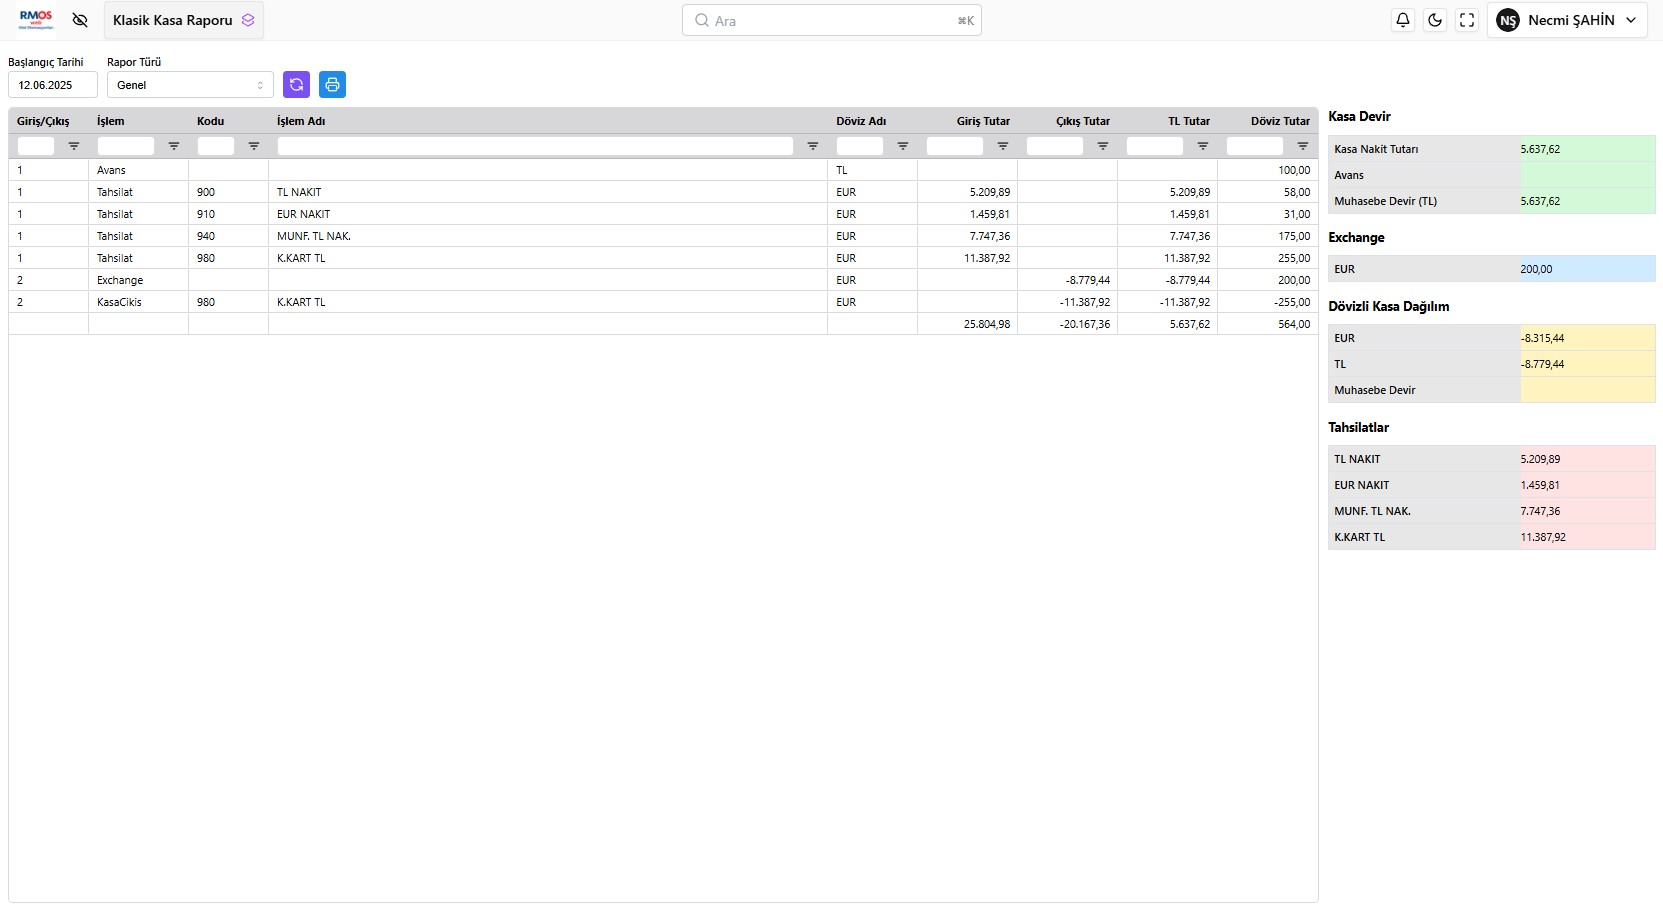Open filter options for Döviz Adı column
The image size is (1663, 909).
coord(903,146)
